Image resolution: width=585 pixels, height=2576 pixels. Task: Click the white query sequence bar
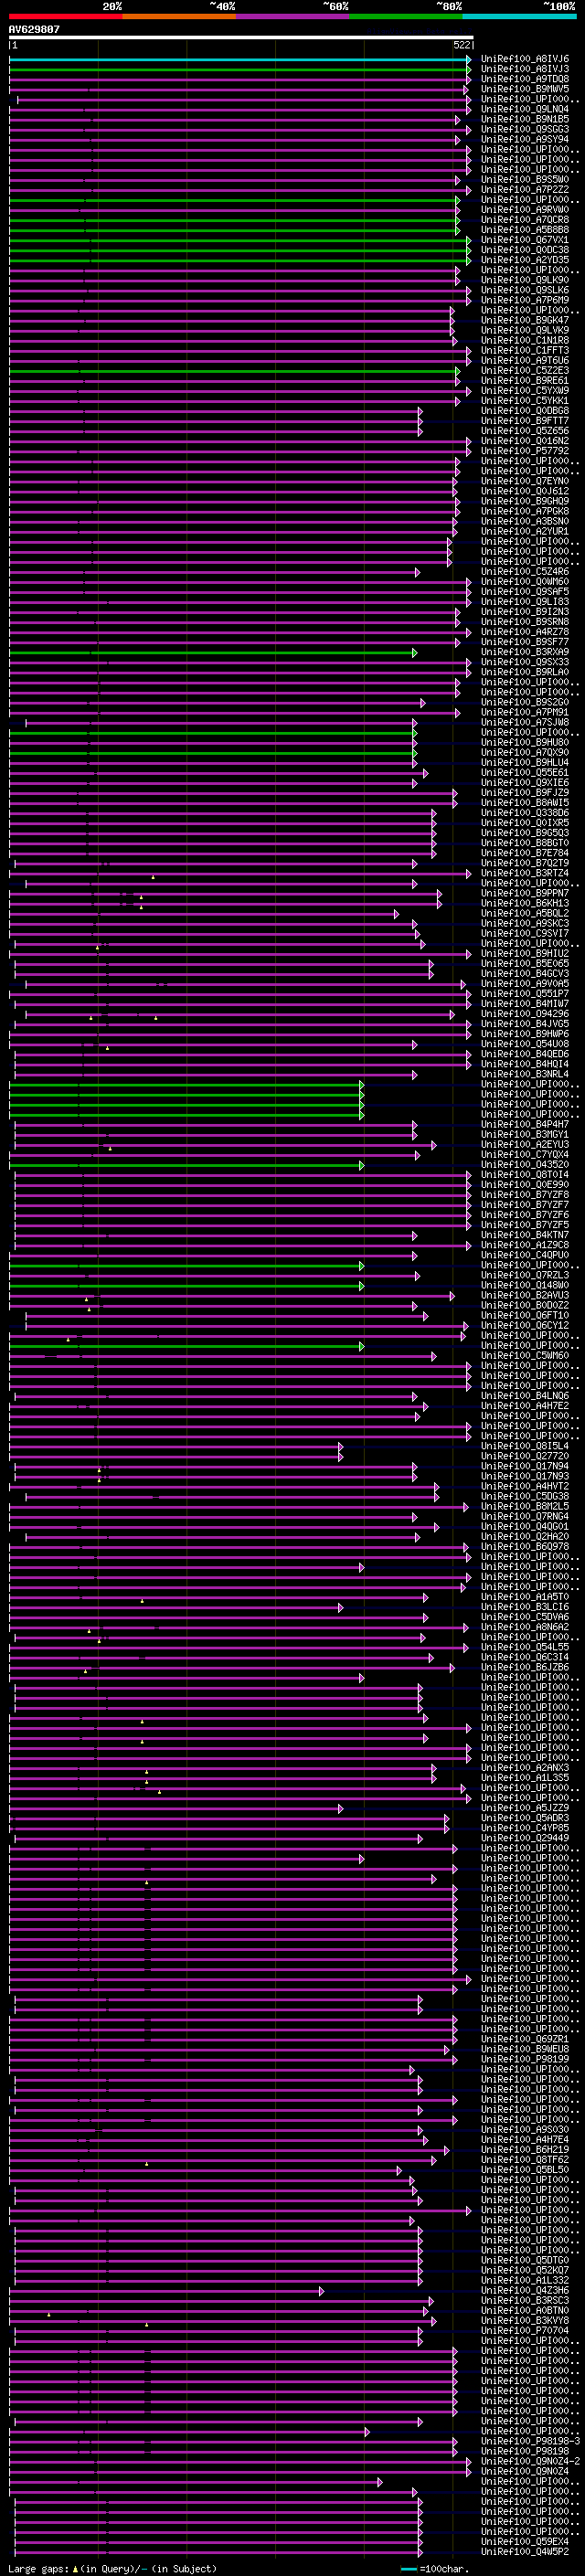[241, 37]
